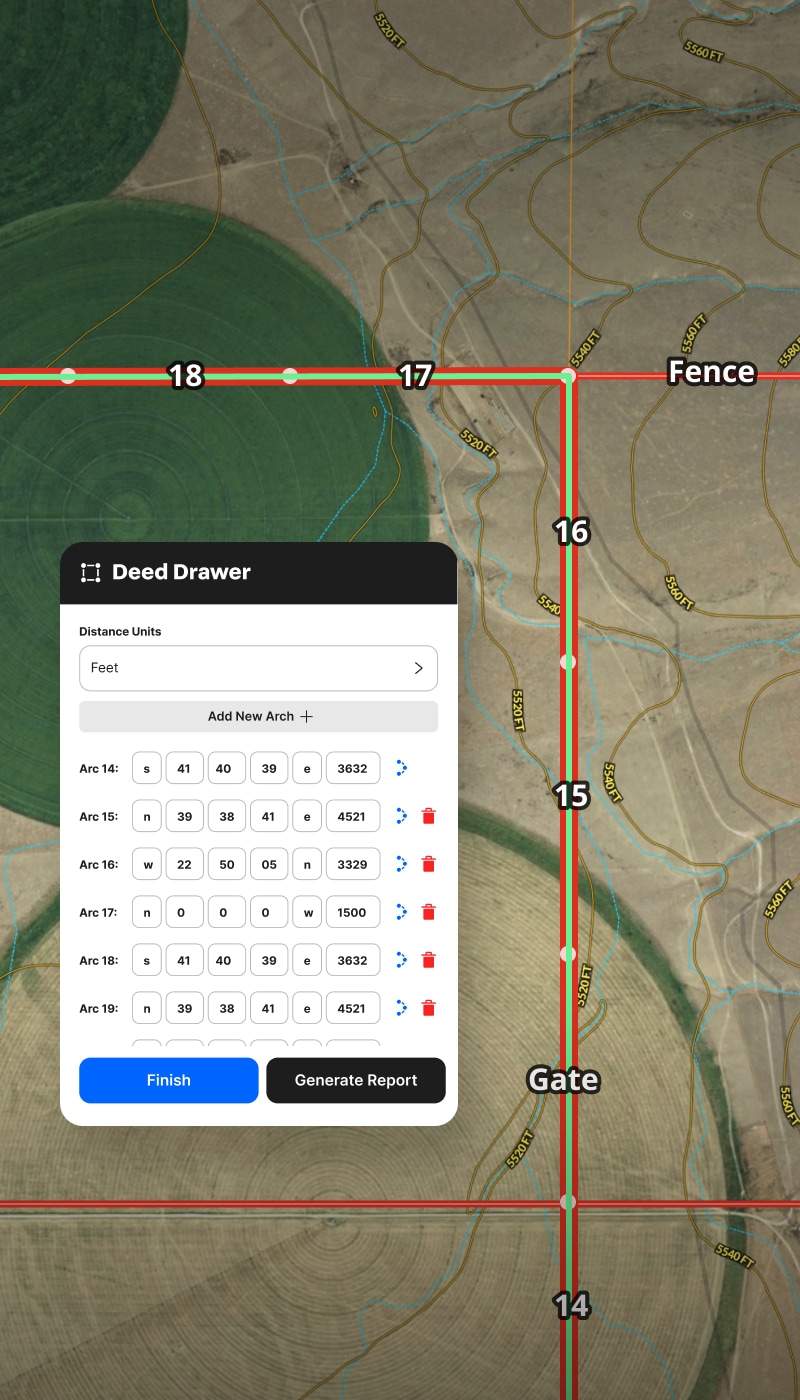Click the curve icon for Arc 15
The height and width of the screenshot is (1400, 800).
click(x=401, y=817)
